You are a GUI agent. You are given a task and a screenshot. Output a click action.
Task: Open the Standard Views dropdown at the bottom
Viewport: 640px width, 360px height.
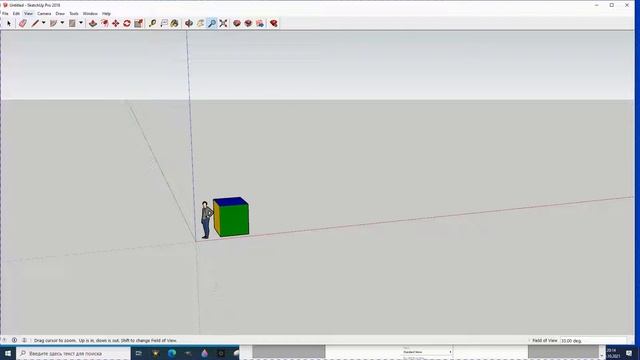pyautogui.click(x=427, y=352)
